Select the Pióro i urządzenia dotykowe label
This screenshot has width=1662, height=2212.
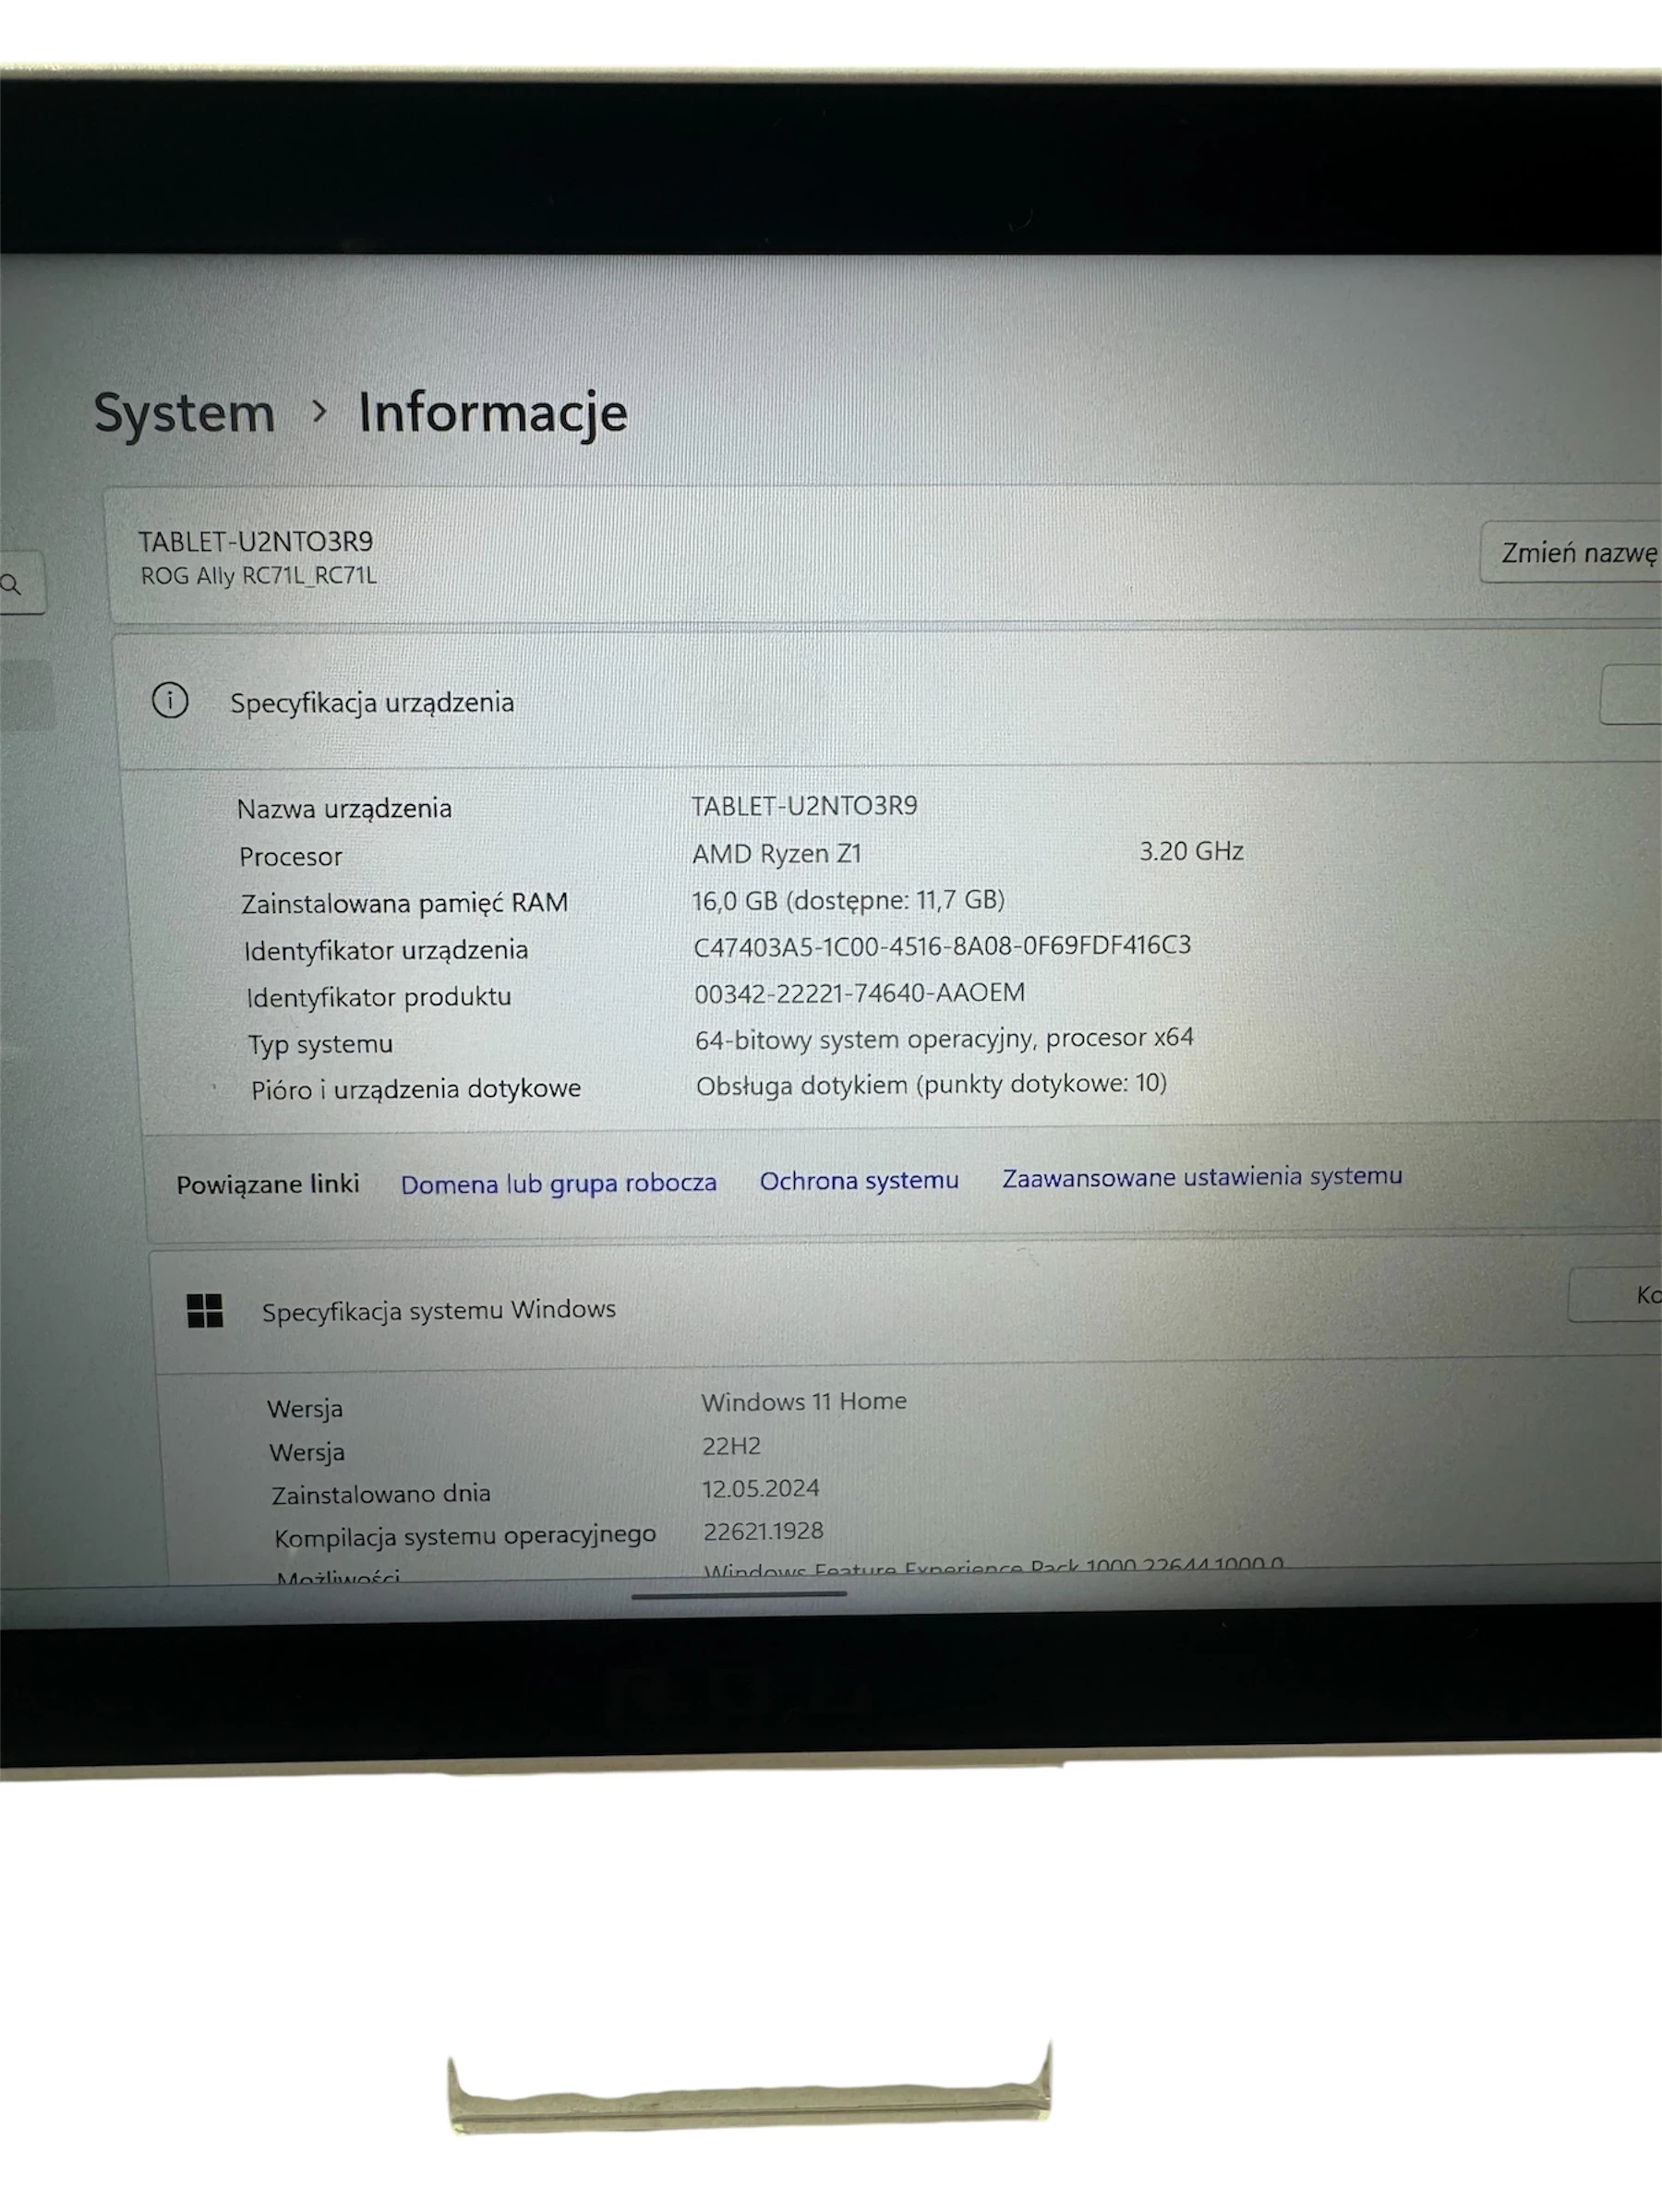click(x=415, y=1089)
